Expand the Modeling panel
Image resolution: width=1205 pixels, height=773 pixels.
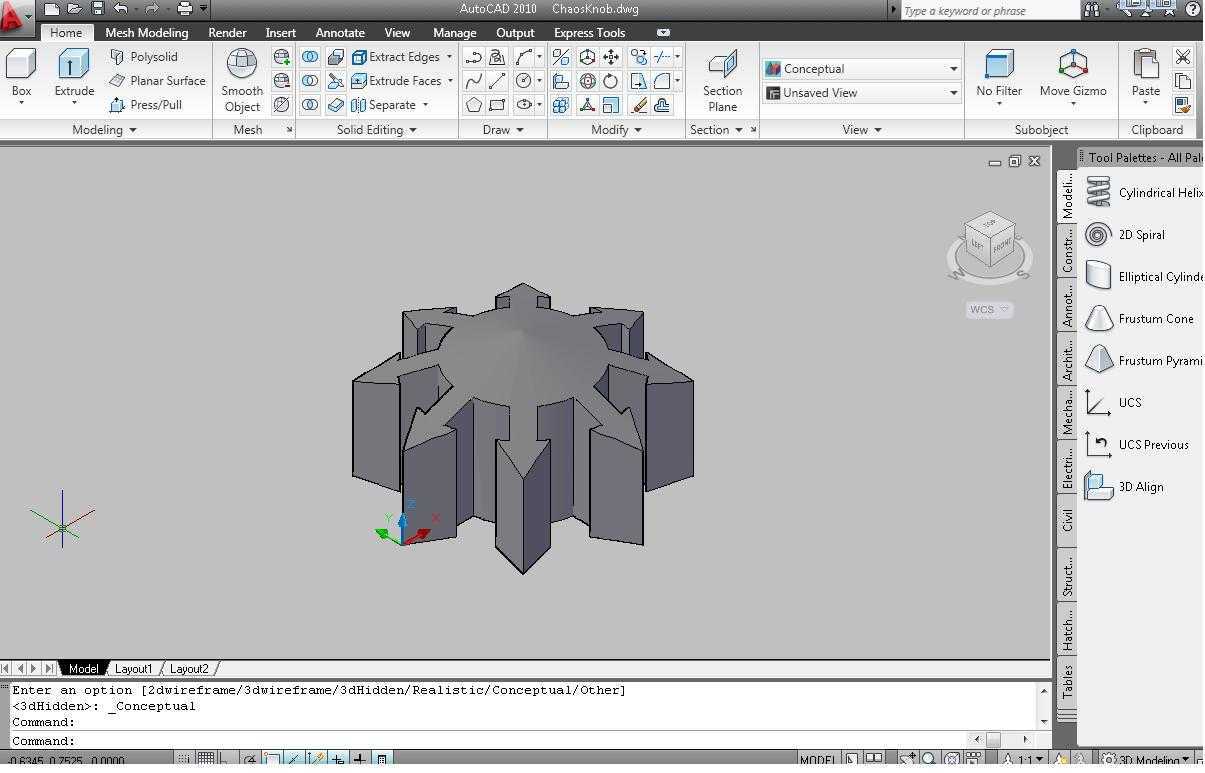105,130
